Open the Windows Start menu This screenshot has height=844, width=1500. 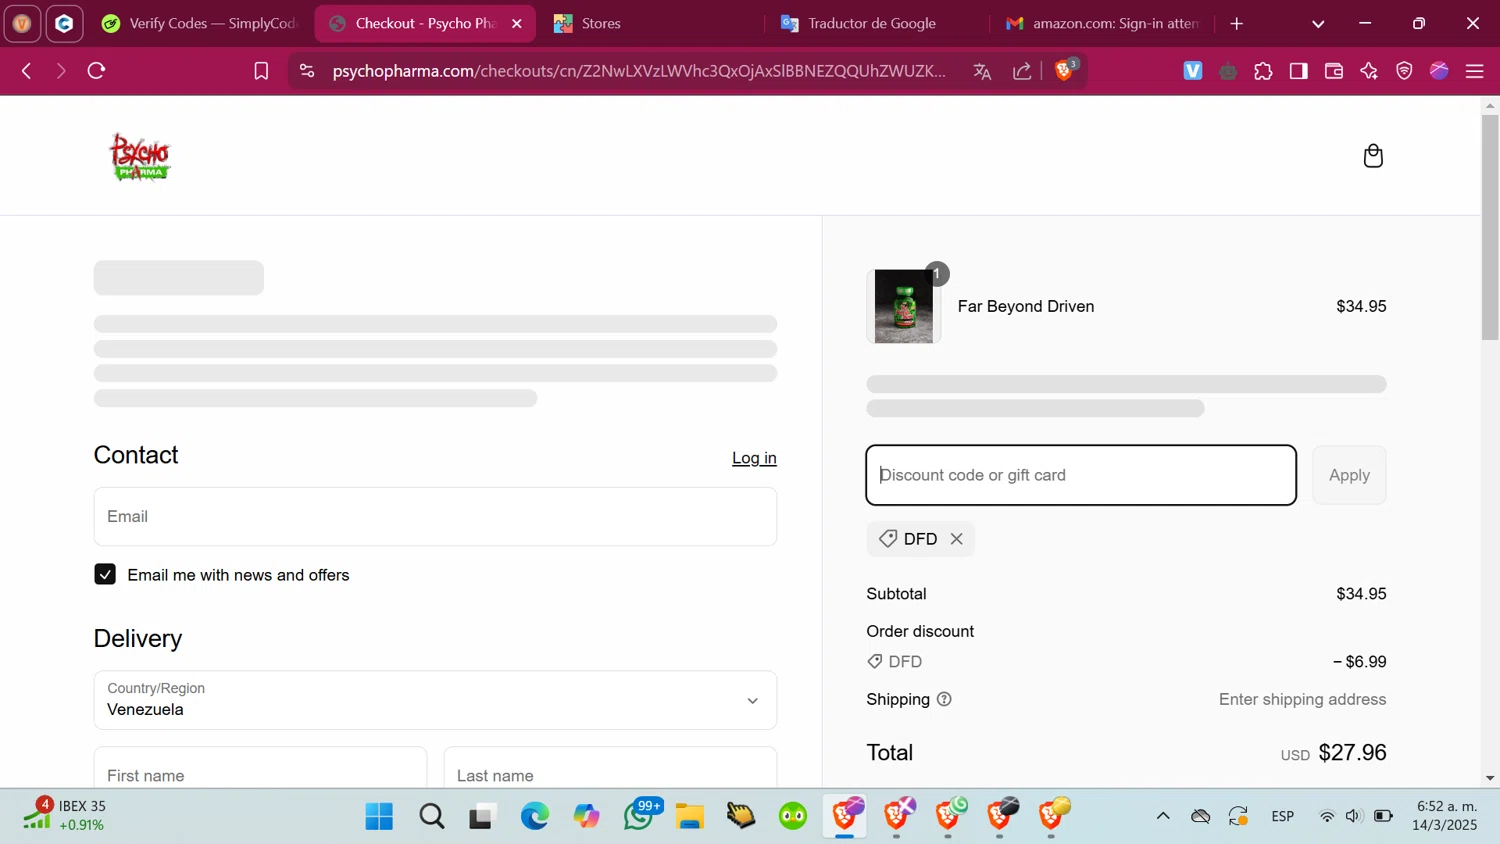coord(379,817)
